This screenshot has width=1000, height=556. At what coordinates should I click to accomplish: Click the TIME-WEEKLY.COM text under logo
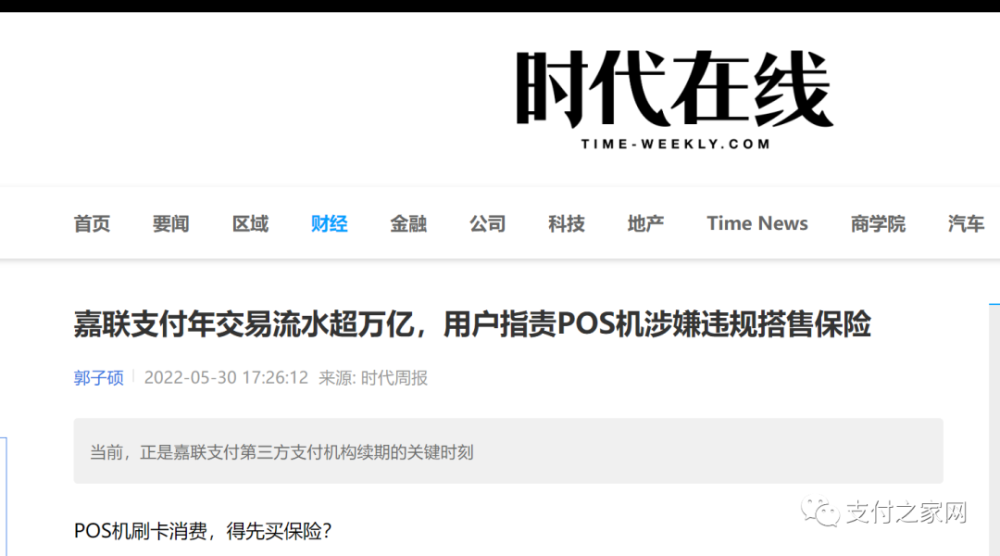click(675, 144)
